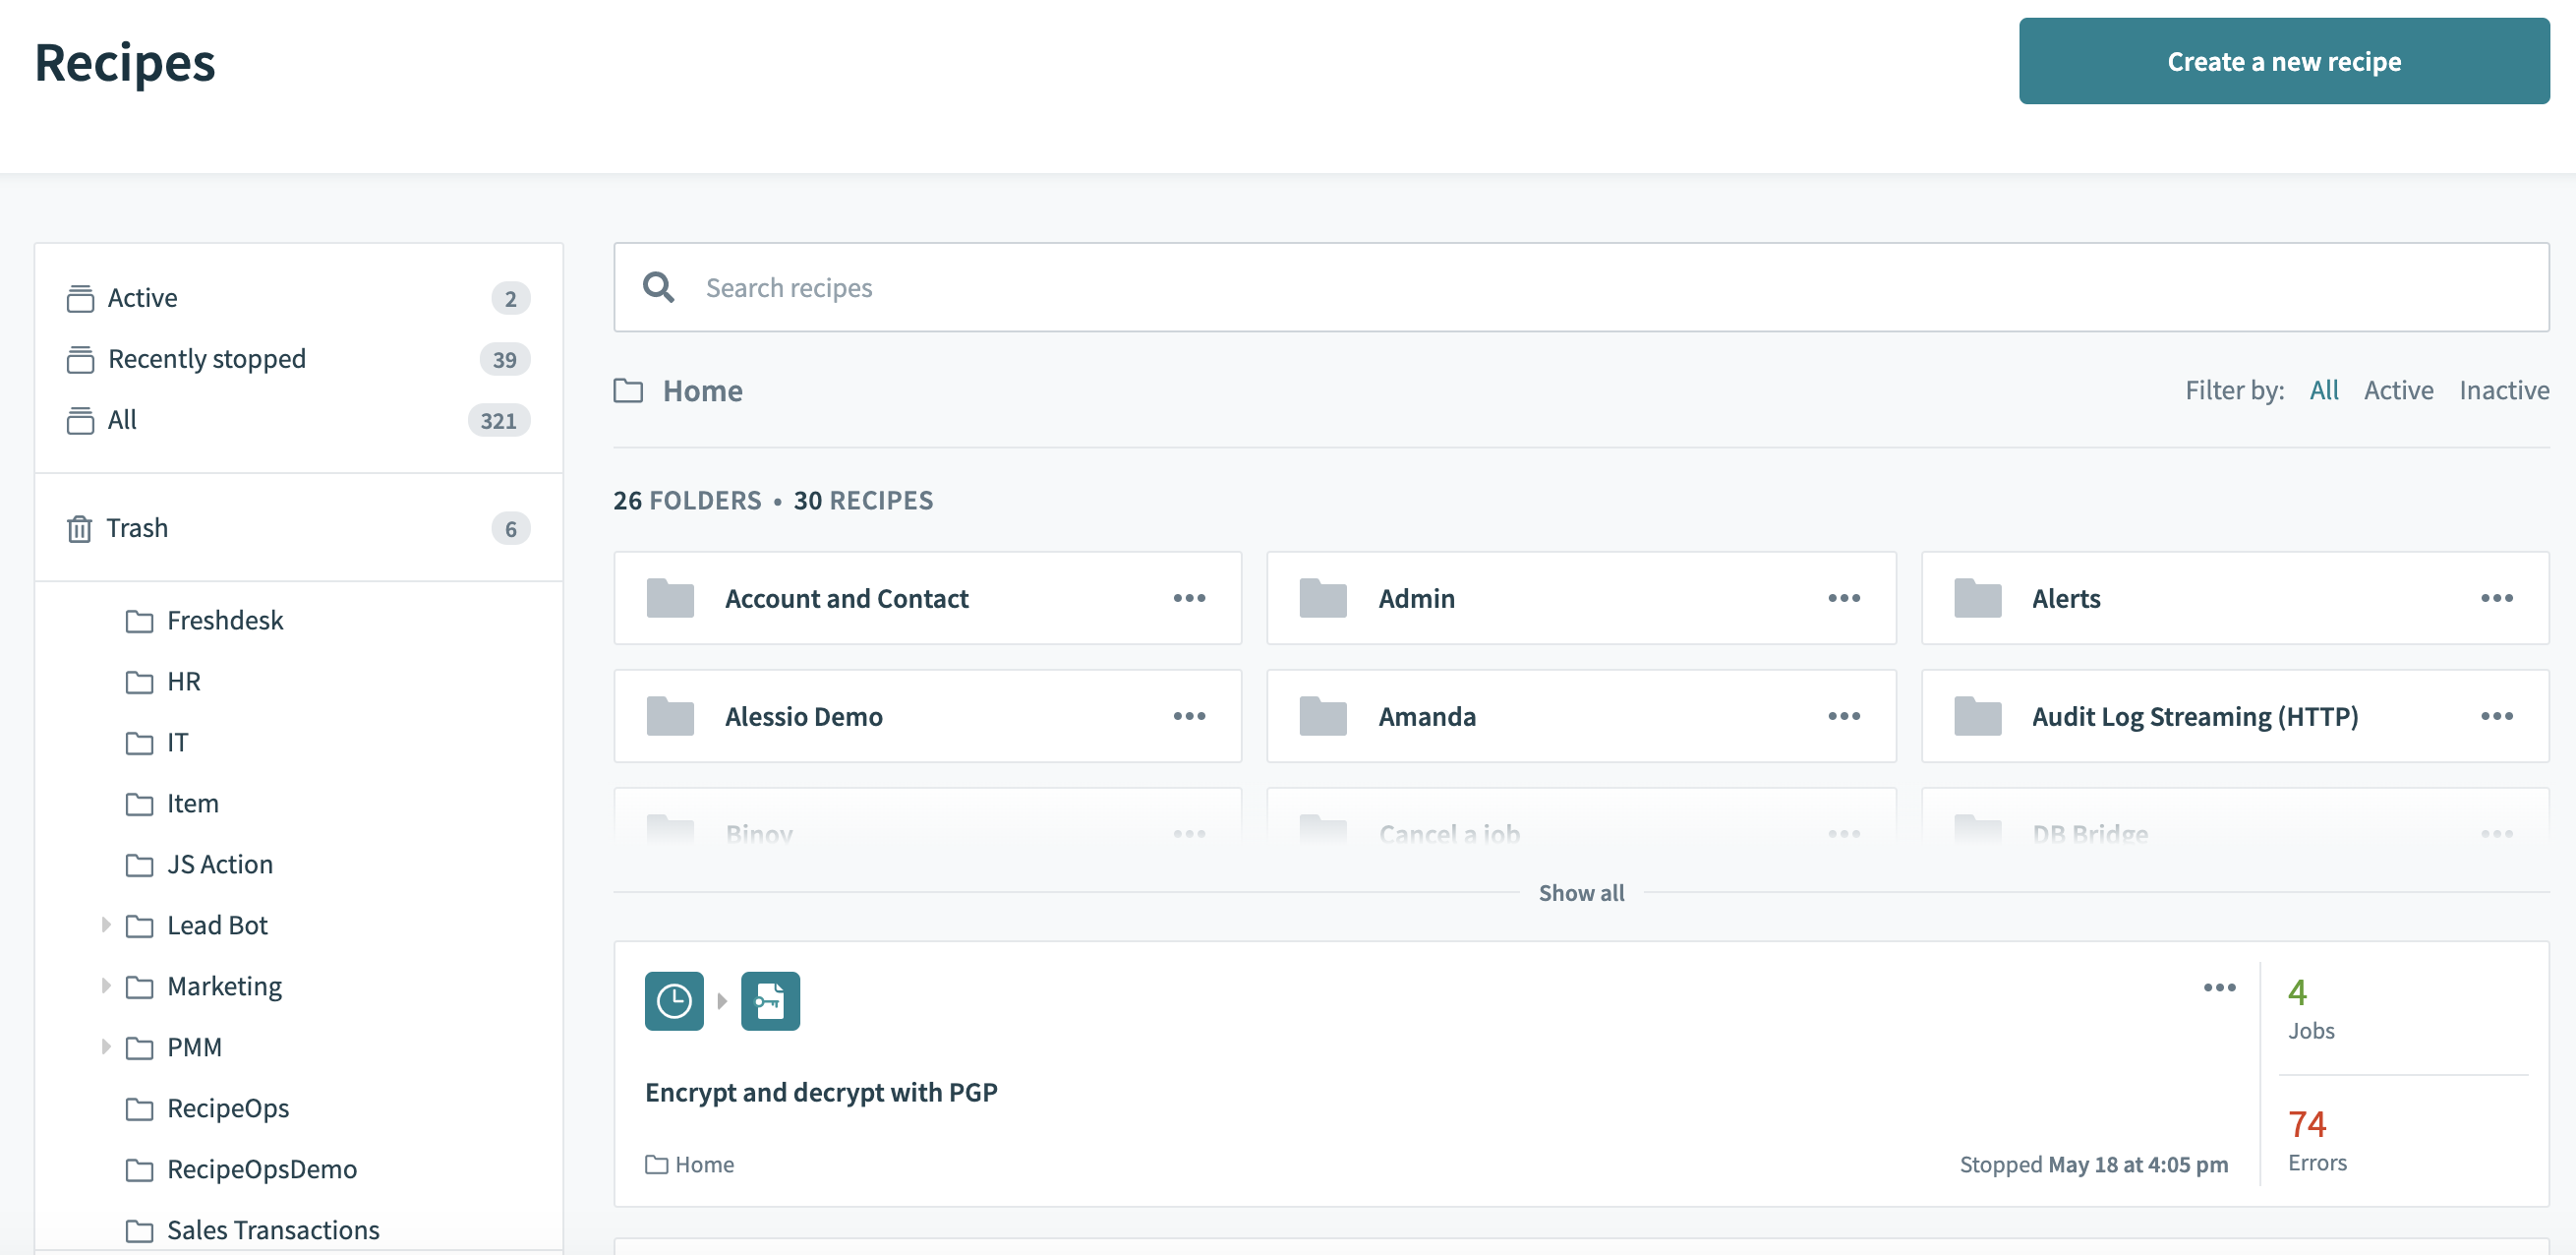Expand the Lead Bot folder in sidebar
This screenshot has height=1255, width=2576.
point(107,925)
